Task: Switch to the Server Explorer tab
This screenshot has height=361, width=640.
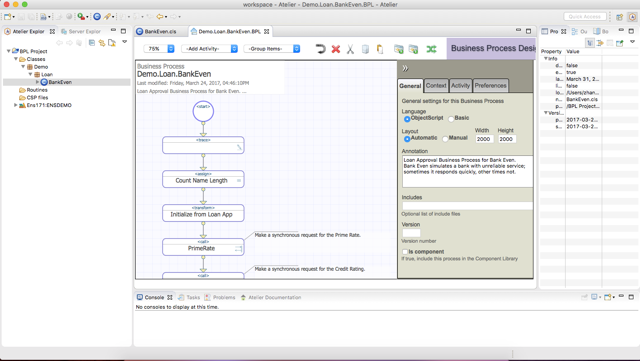Action: click(81, 31)
